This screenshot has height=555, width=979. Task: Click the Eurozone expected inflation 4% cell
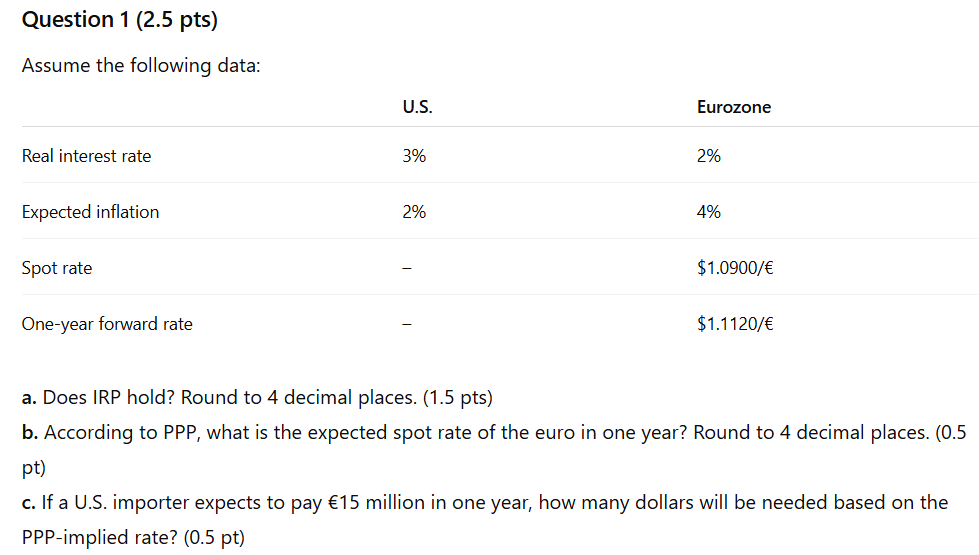(x=709, y=212)
